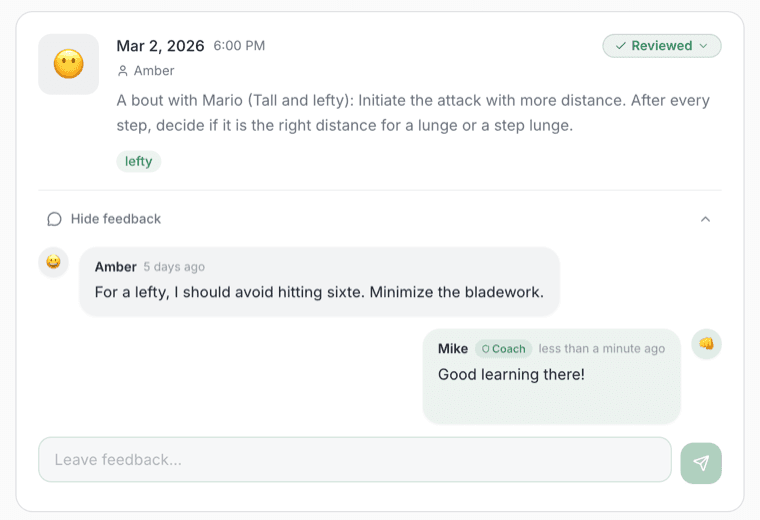Send feedback with paper plane button
Image resolution: width=760 pixels, height=520 pixels.
(701, 463)
